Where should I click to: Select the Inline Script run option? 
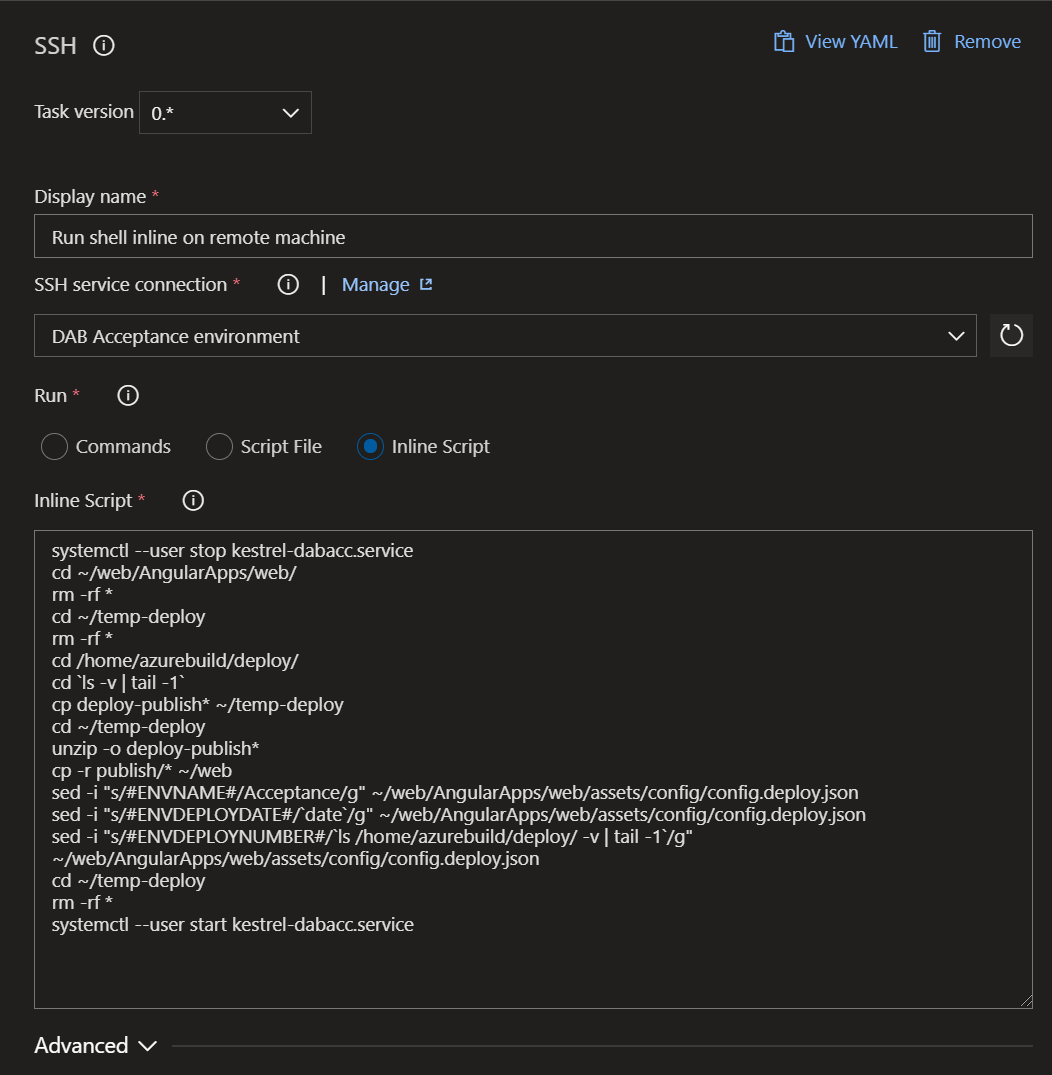369,446
